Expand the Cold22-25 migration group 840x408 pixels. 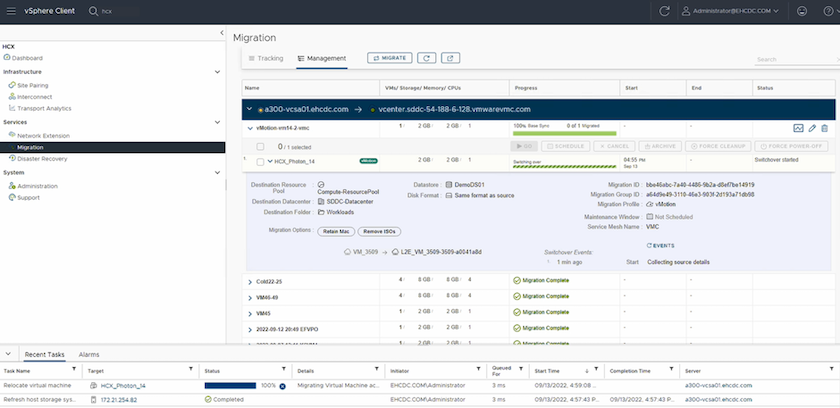click(x=250, y=281)
